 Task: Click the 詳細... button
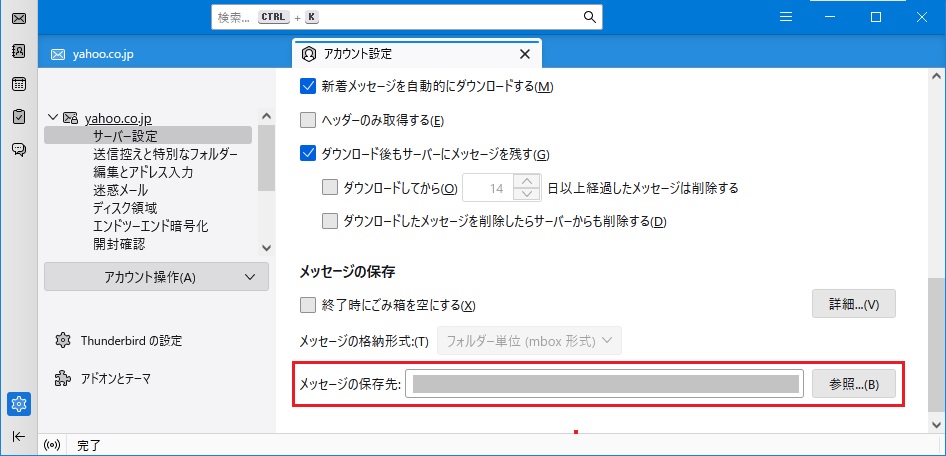pyautogui.click(x=853, y=304)
